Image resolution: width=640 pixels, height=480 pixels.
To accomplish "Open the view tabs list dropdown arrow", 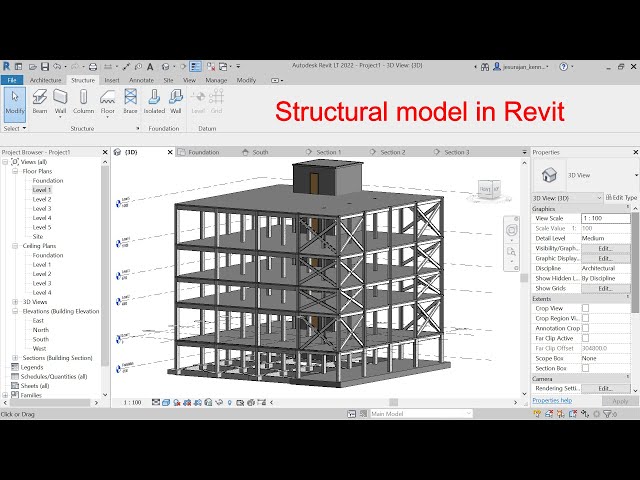I will click(524, 152).
